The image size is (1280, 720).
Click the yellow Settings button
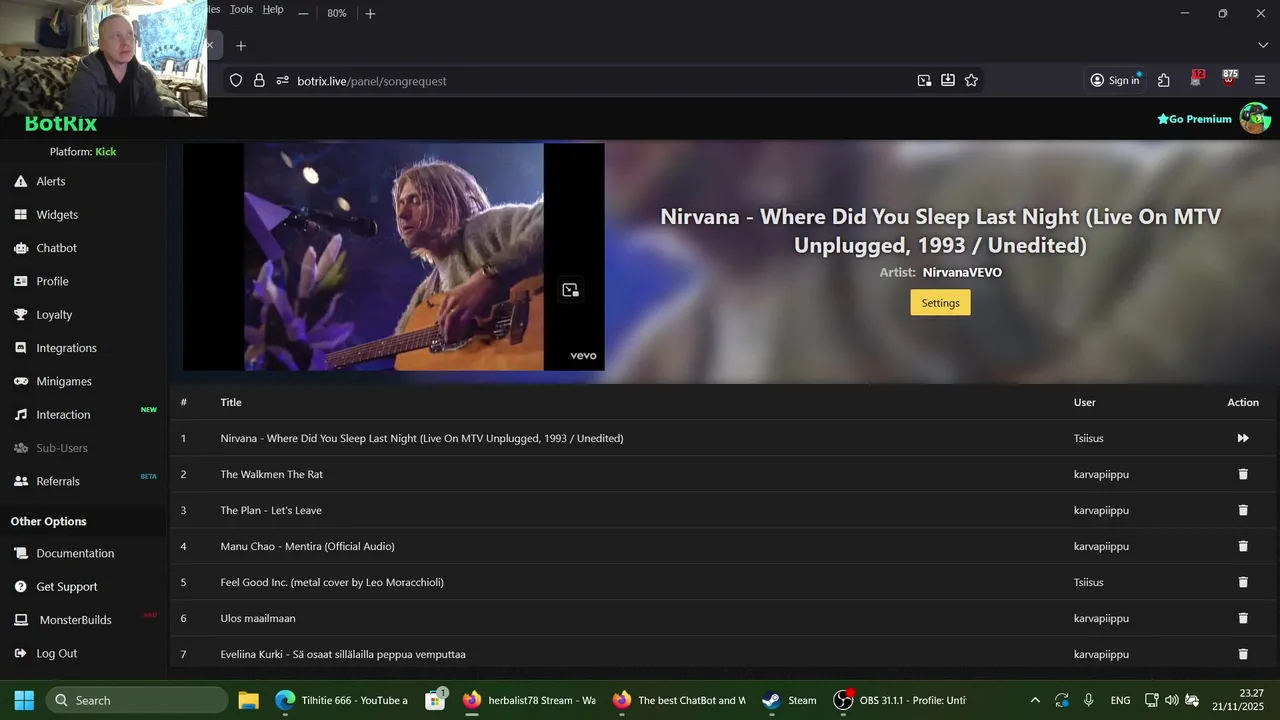coord(940,303)
